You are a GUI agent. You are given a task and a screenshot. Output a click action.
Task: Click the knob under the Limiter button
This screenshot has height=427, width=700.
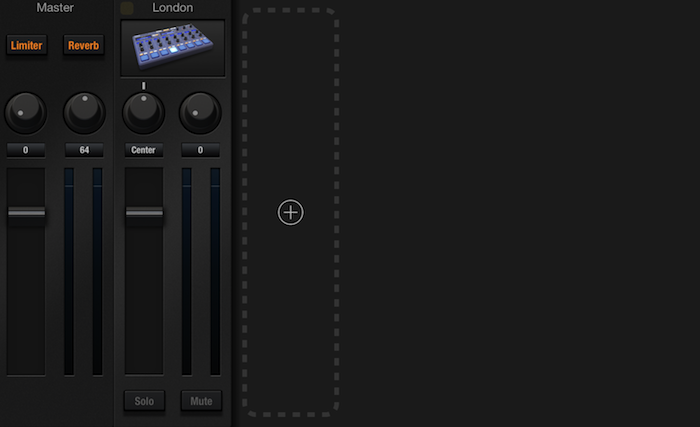pyautogui.click(x=25, y=113)
